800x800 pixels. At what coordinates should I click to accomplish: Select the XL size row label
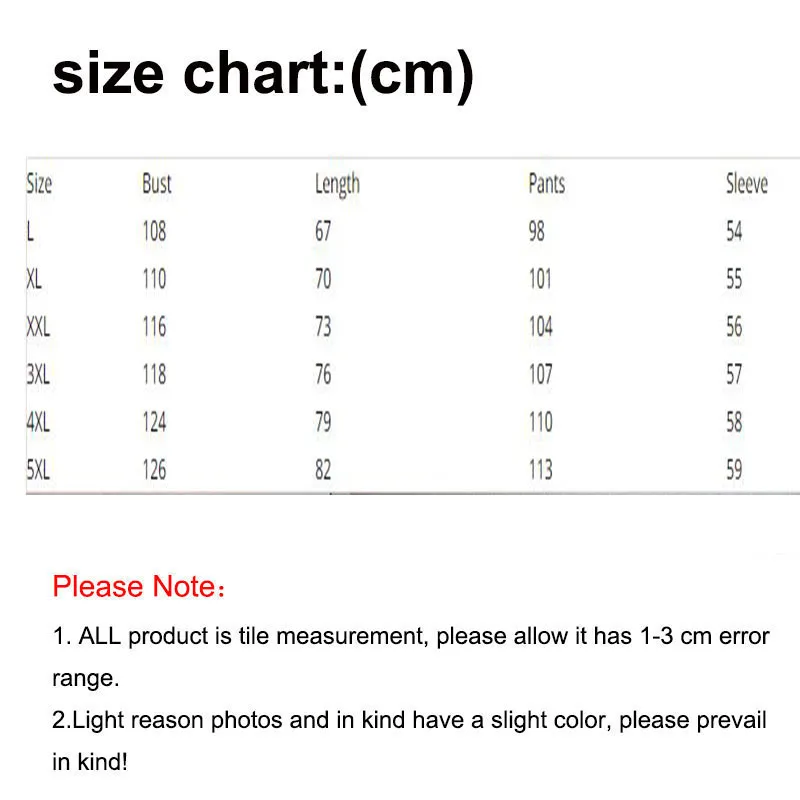[34, 279]
